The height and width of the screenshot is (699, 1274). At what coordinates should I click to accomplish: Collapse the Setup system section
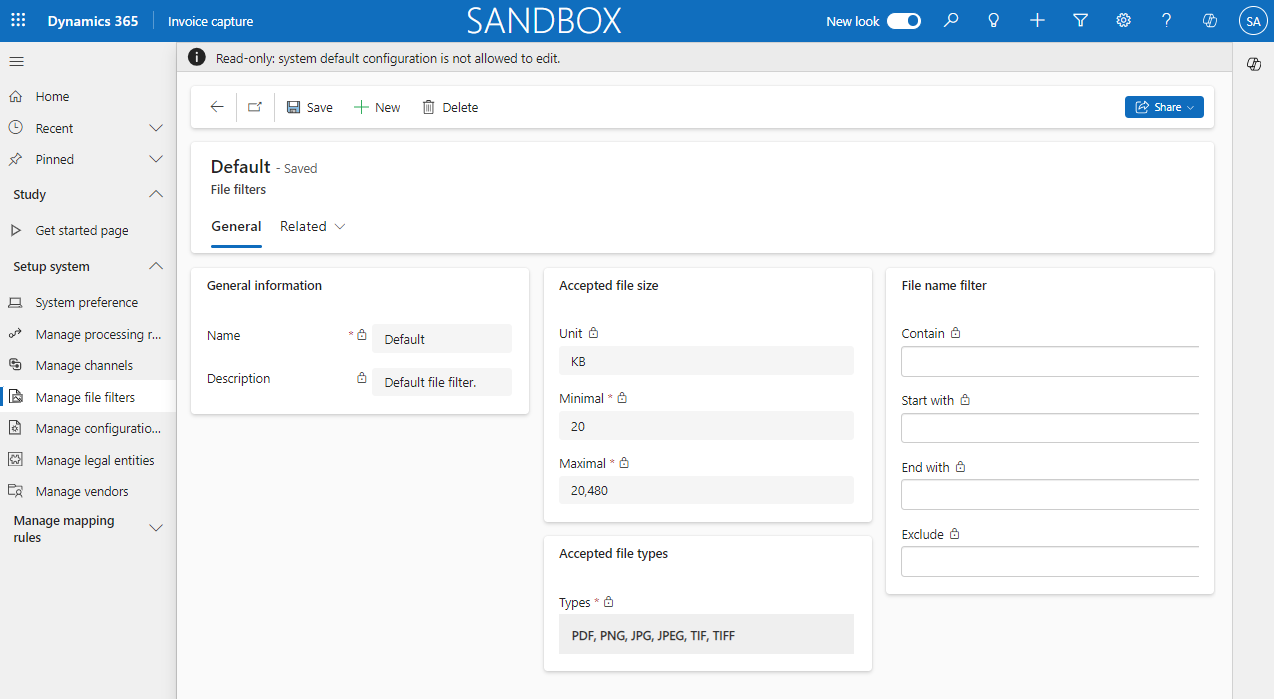(x=155, y=265)
